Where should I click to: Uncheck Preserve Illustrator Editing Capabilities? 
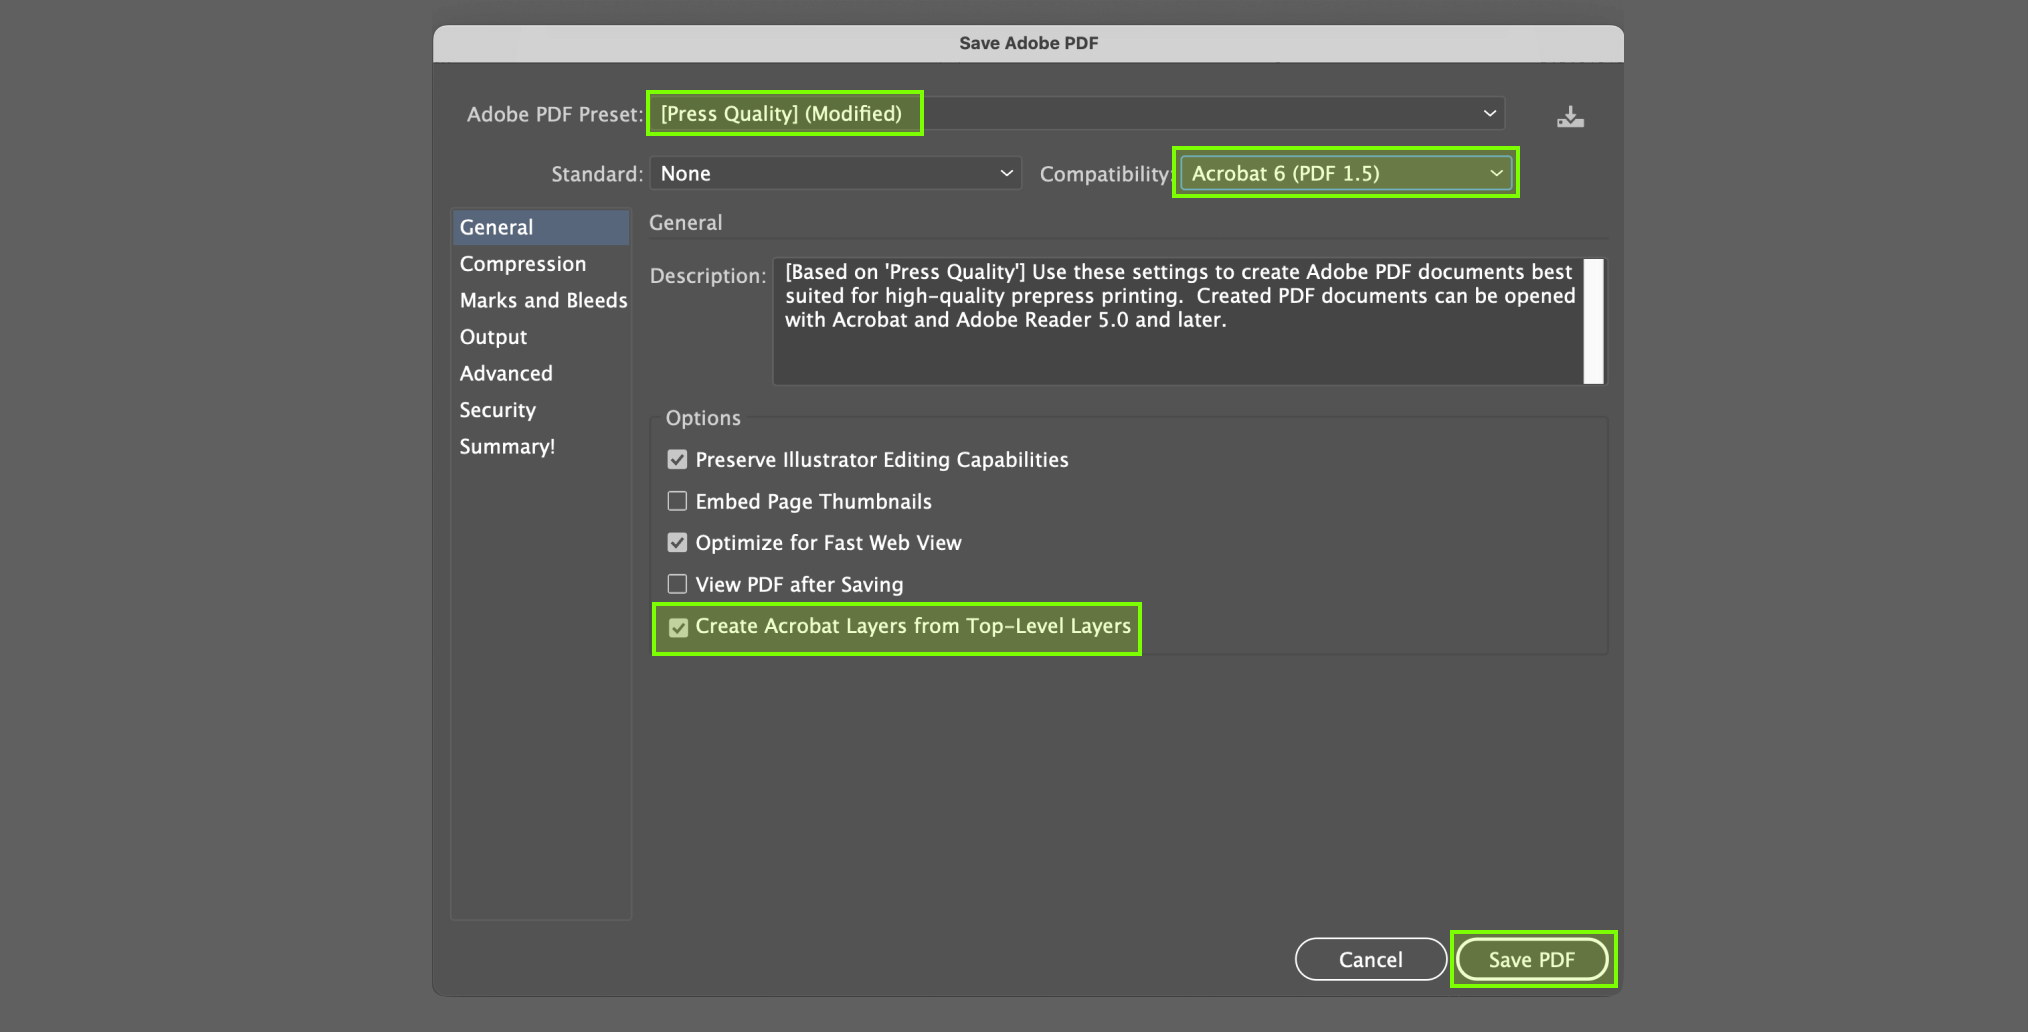coord(677,460)
